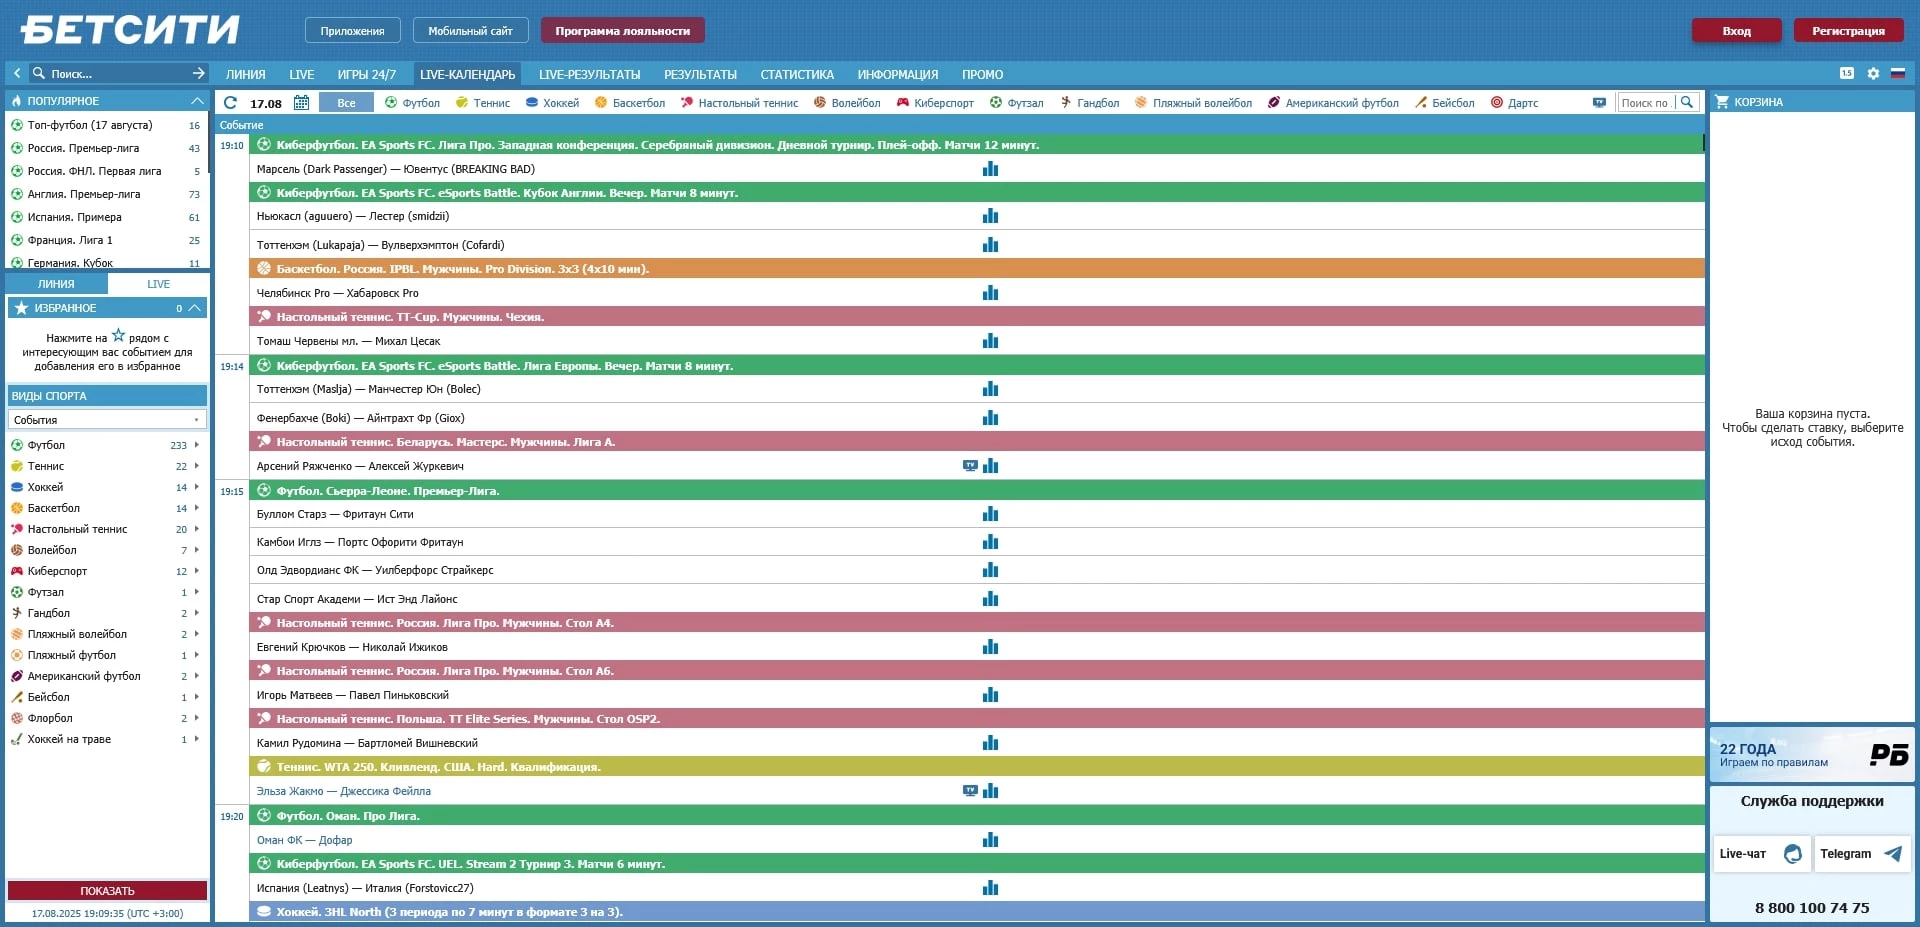1920x927 pixels.
Task: Open the calendar date picker icon
Action: 301,103
